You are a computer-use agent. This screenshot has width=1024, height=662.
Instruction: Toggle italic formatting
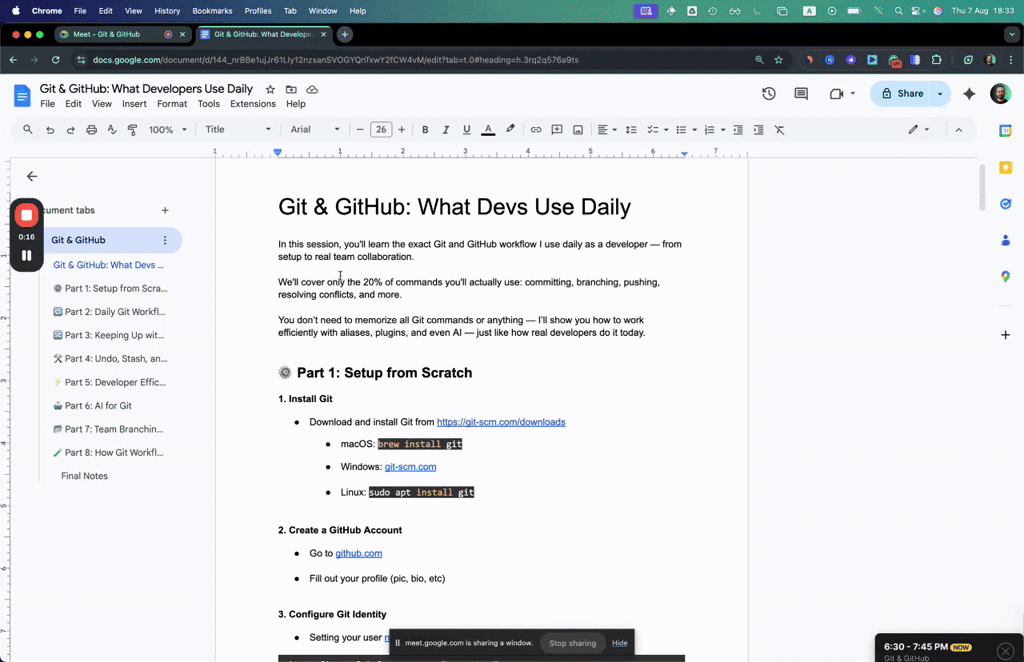445,129
